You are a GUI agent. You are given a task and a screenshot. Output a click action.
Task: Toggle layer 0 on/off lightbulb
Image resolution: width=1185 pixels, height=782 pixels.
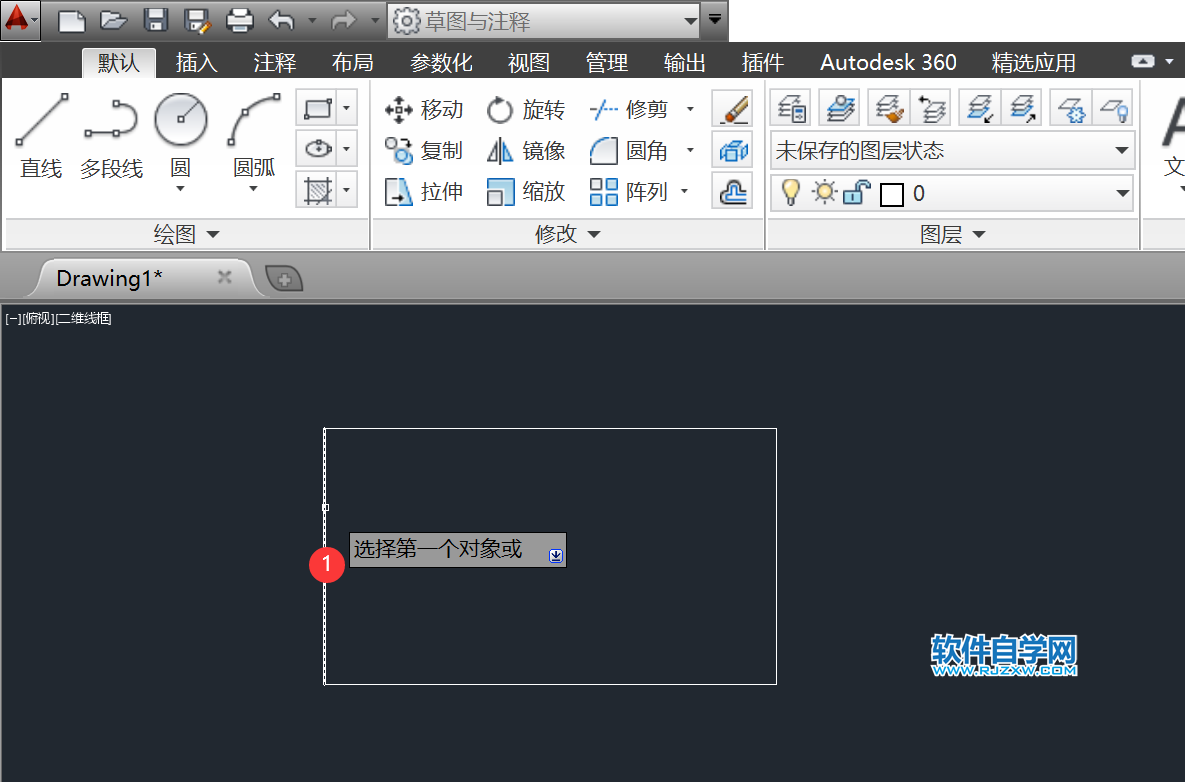pyautogui.click(x=791, y=193)
